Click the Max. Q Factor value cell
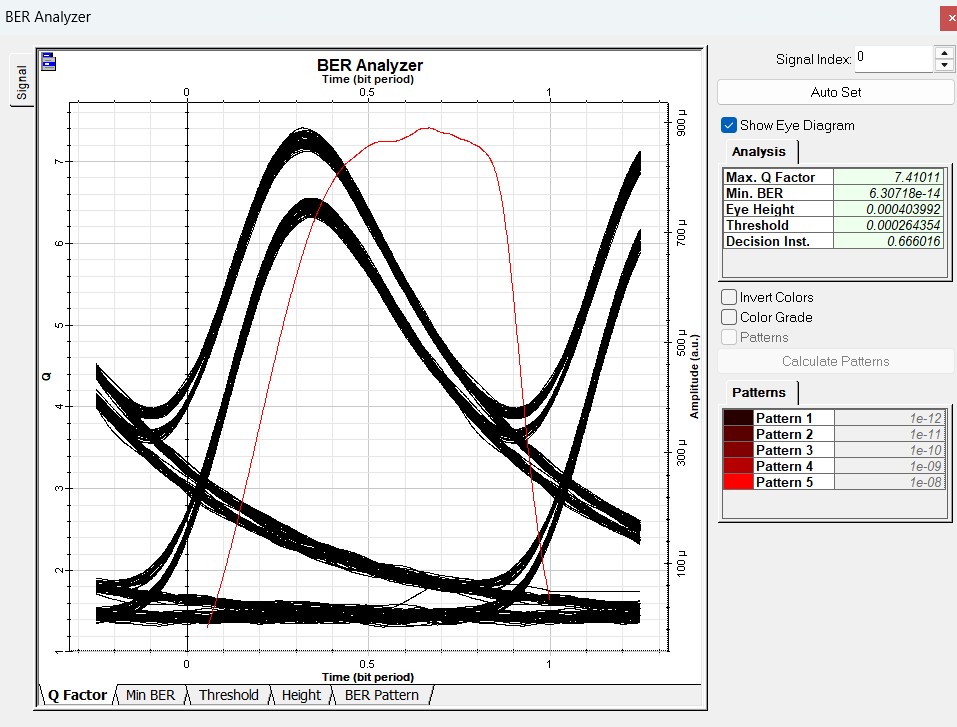957x727 pixels. click(x=888, y=177)
